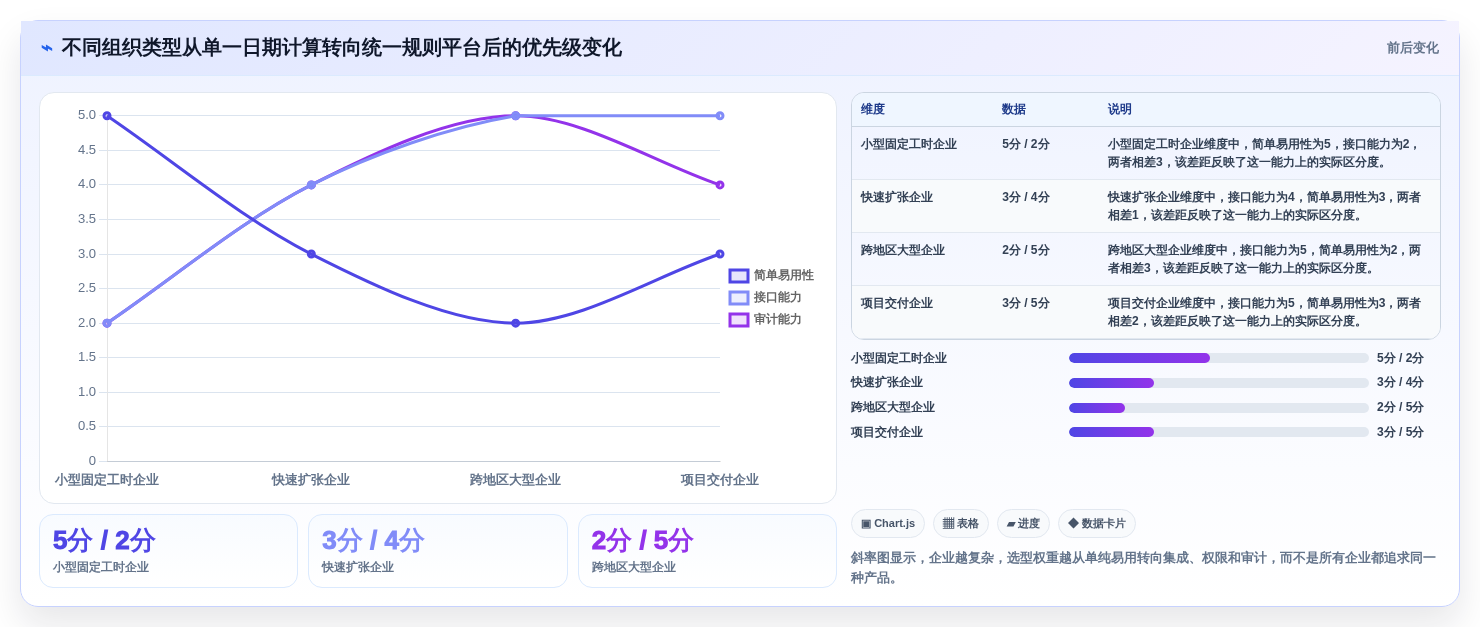Click the 前后变化 label in header
Screen dimensions: 1480x627
(1412, 48)
